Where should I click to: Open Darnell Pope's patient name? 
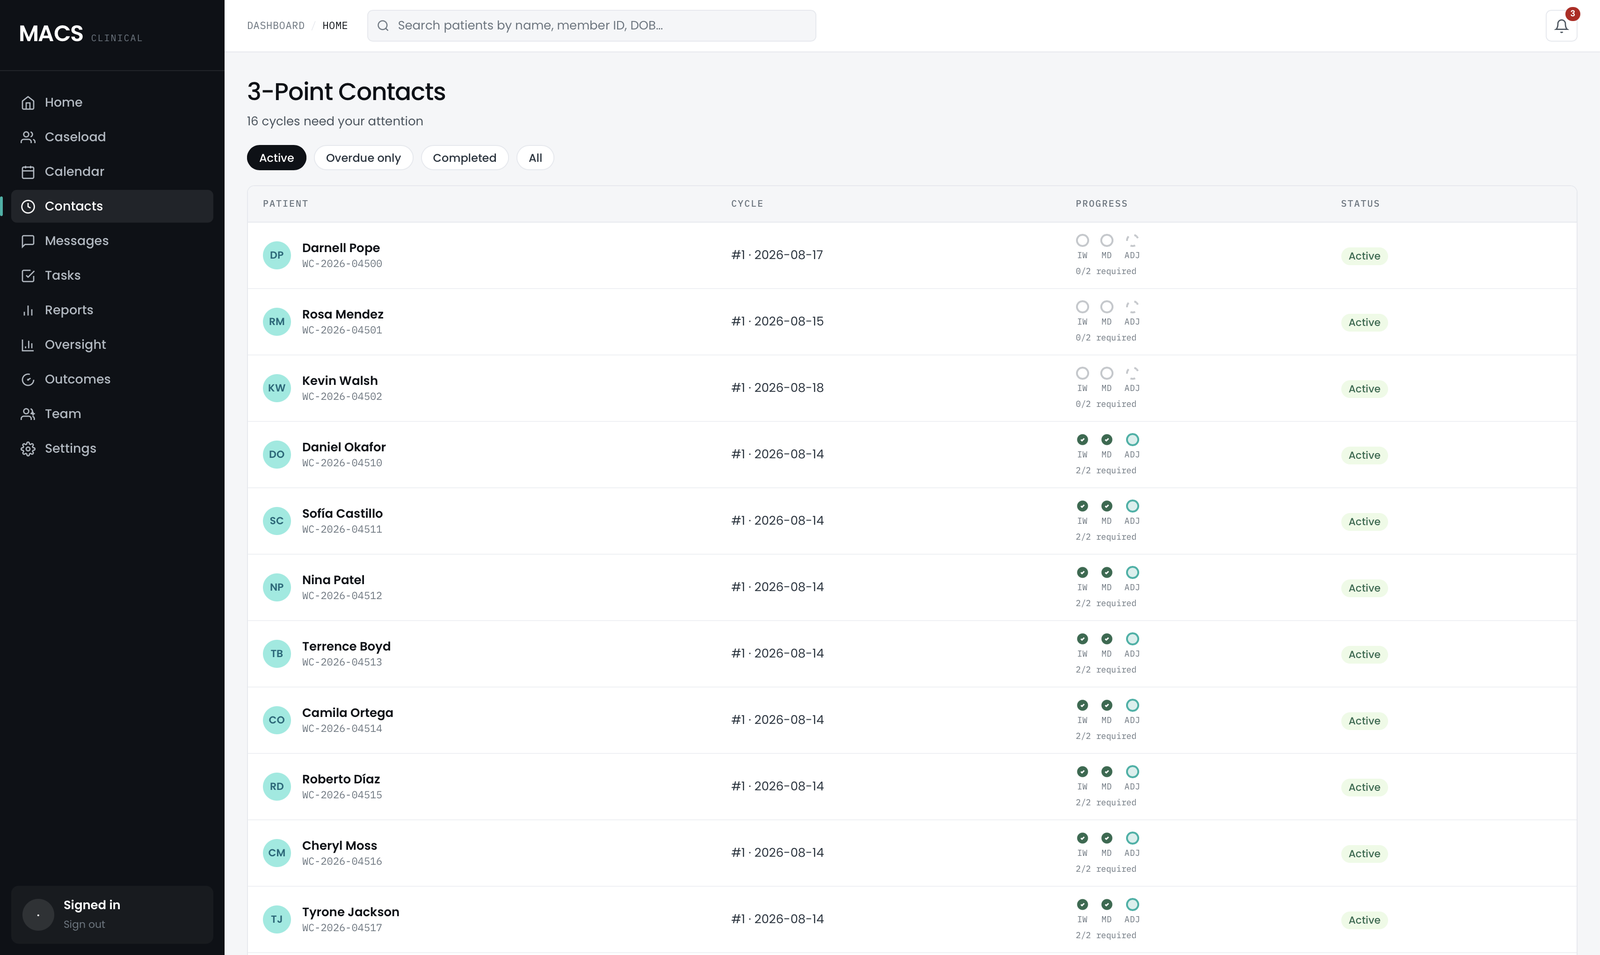pos(341,248)
